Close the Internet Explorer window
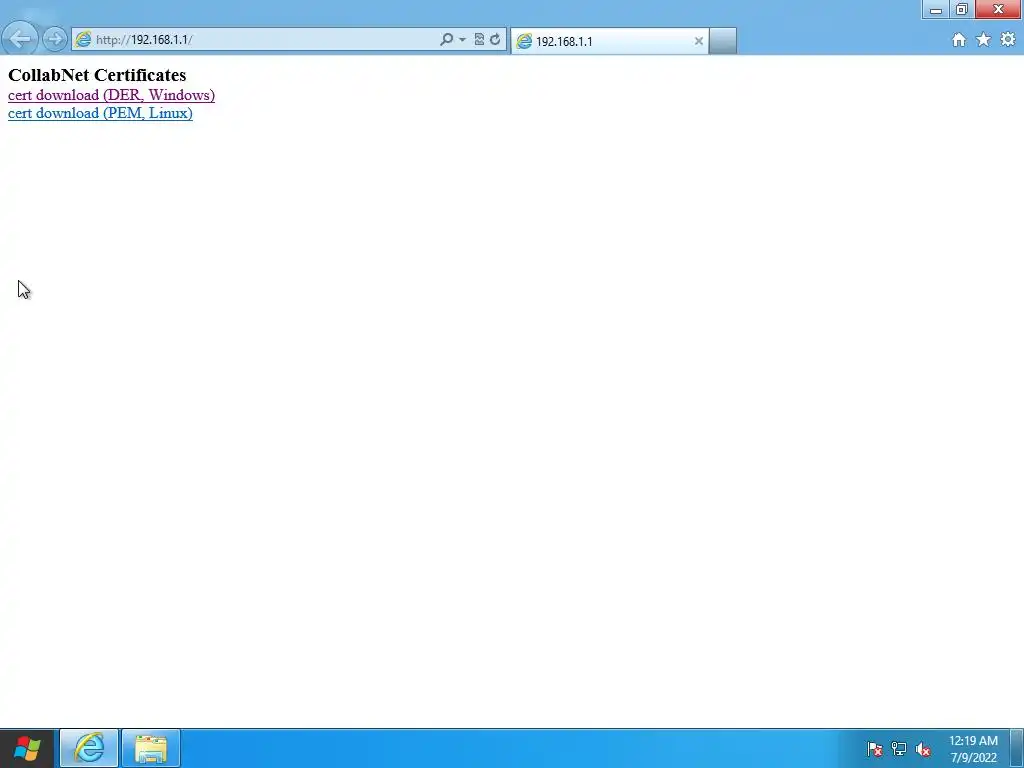Image resolution: width=1024 pixels, height=768 pixels. click(x=998, y=9)
